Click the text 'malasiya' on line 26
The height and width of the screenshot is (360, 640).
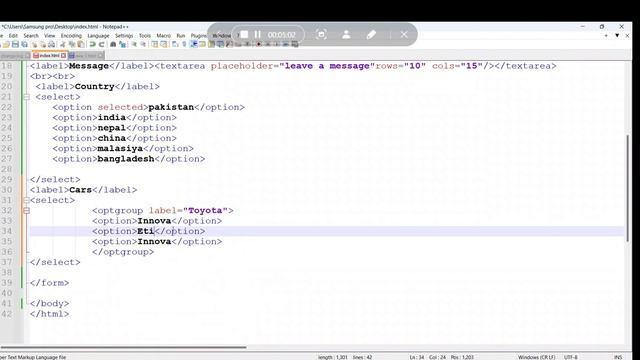(x=120, y=149)
